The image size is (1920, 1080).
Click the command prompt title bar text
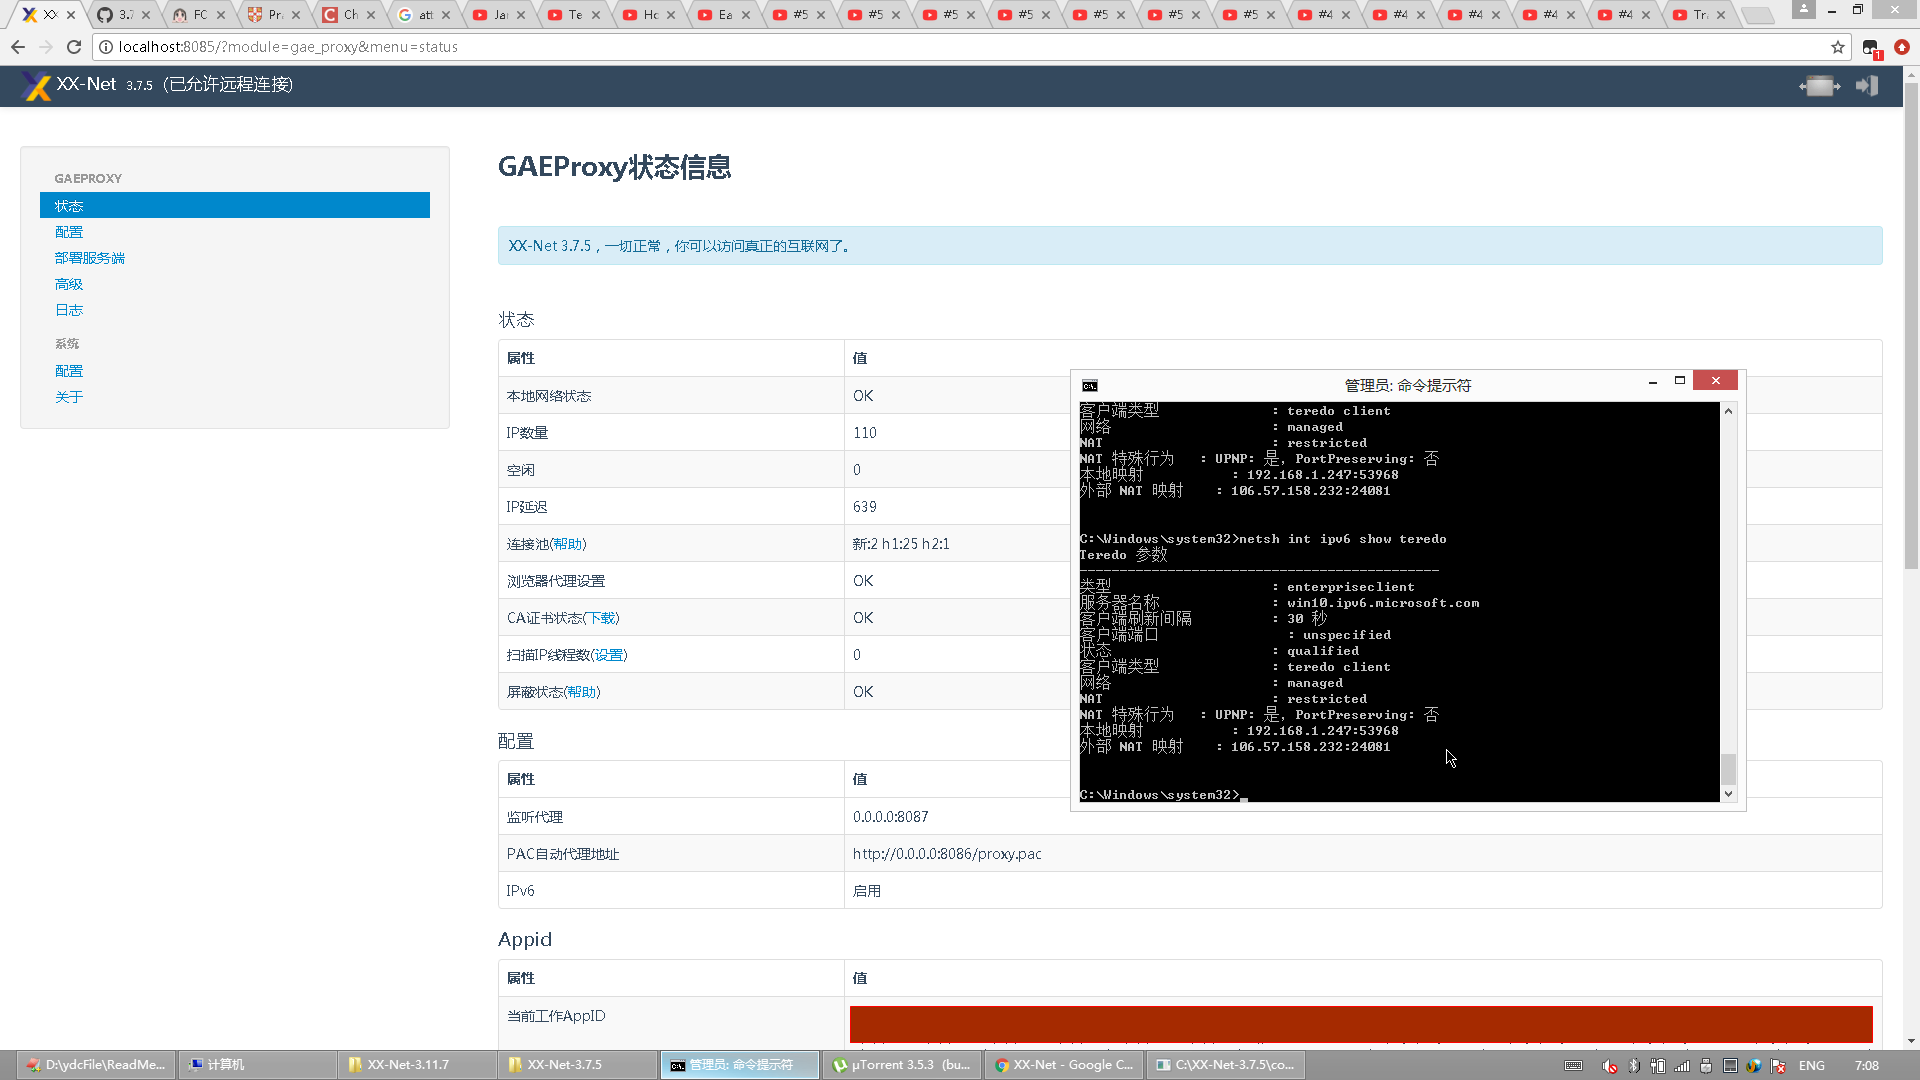(x=1407, y=386)
